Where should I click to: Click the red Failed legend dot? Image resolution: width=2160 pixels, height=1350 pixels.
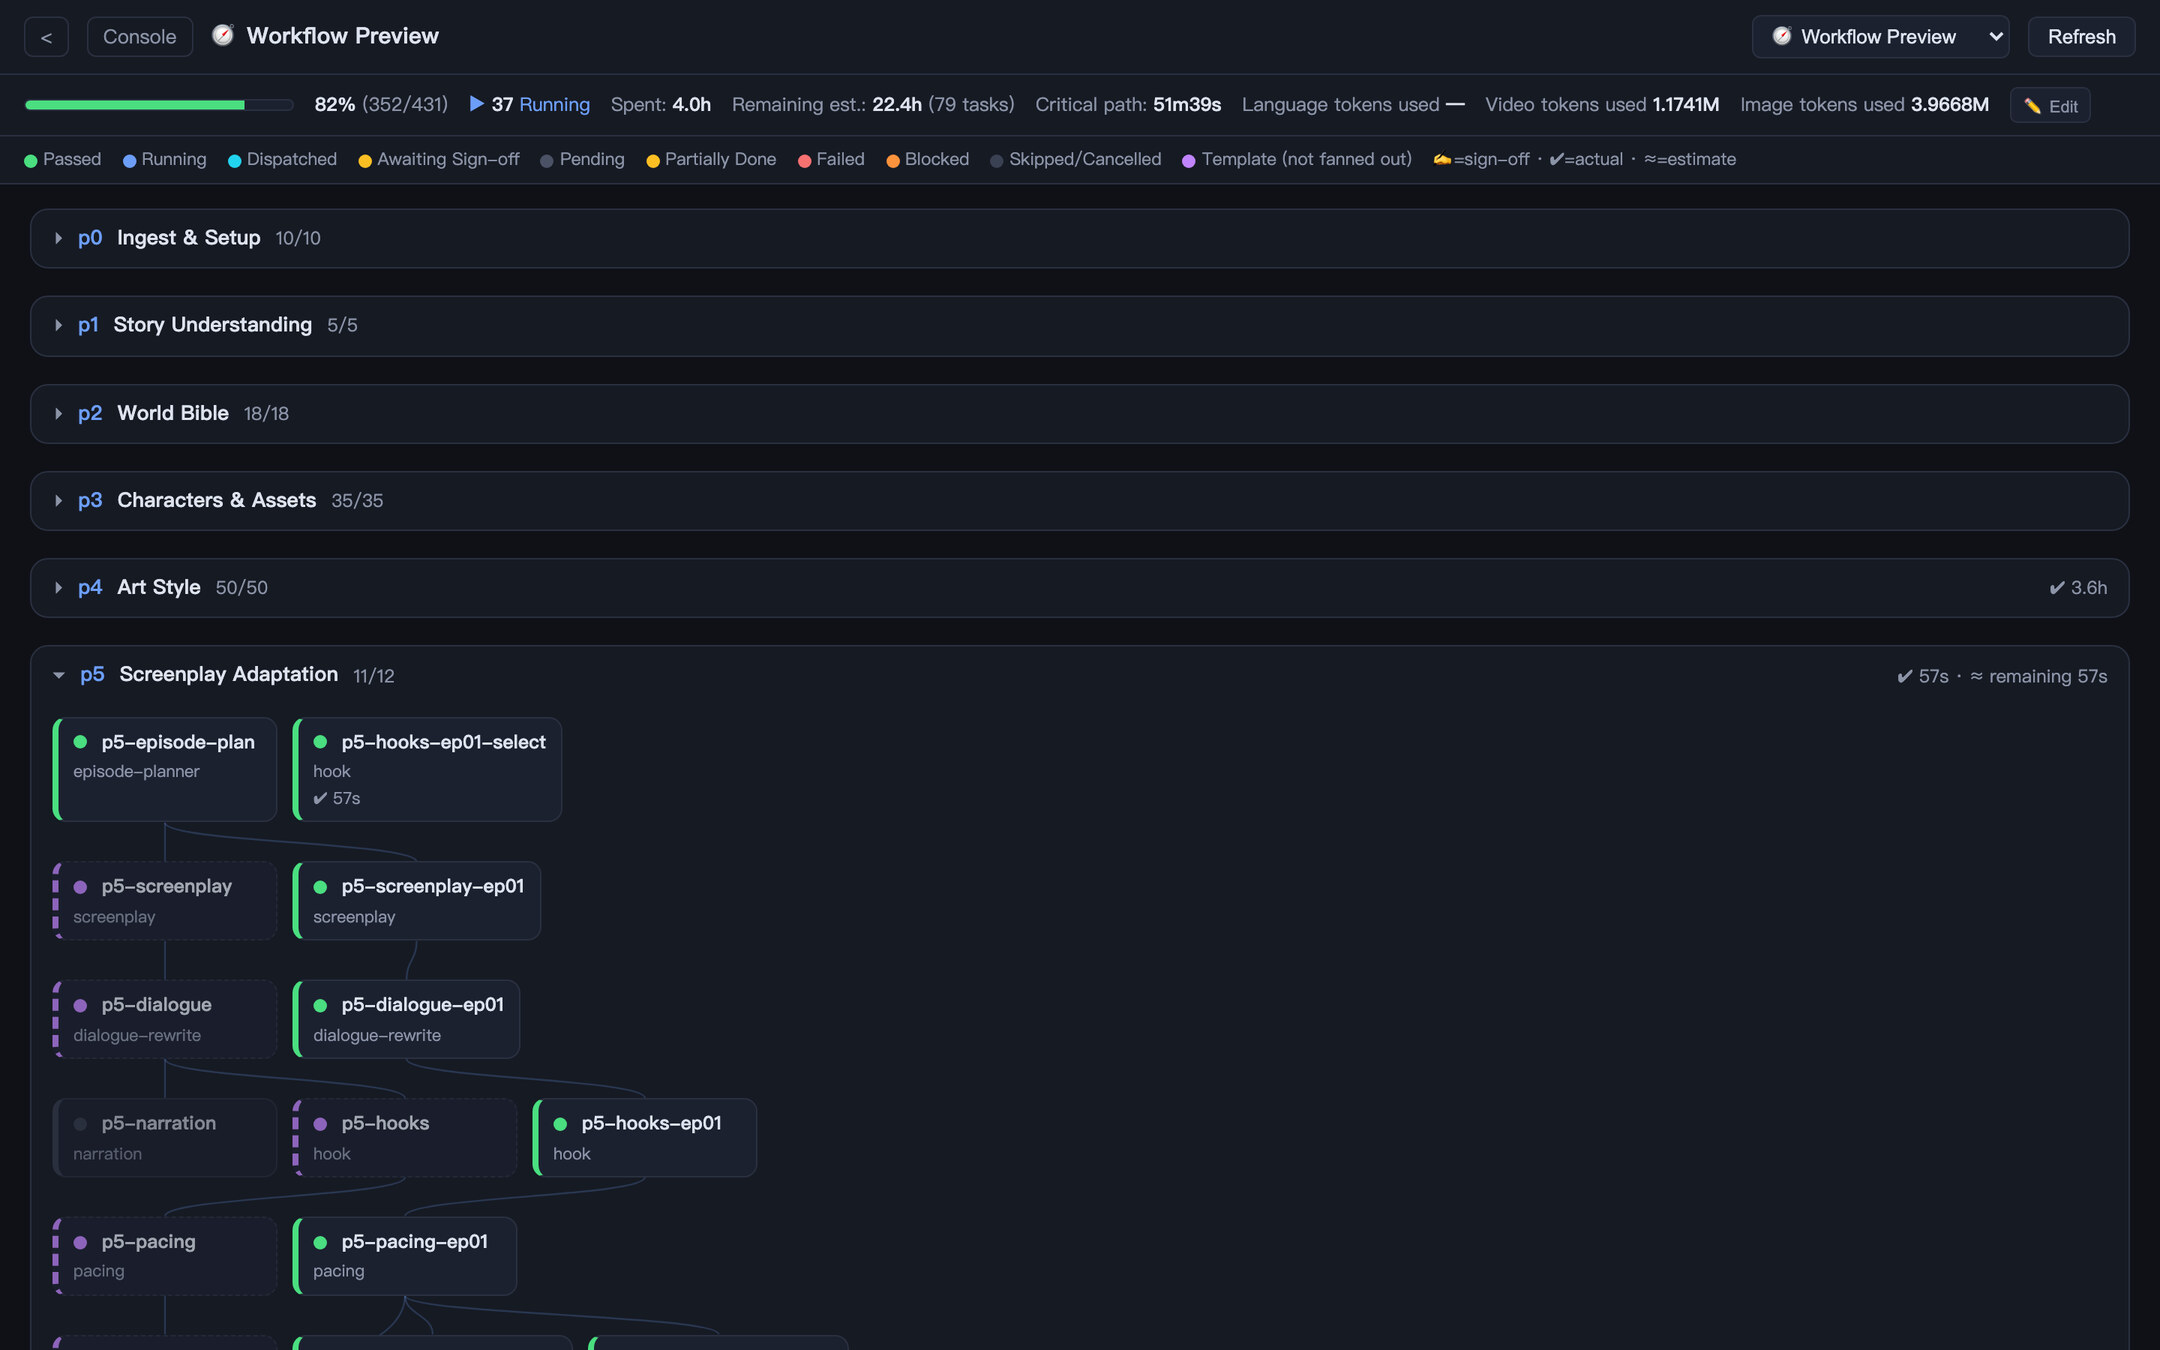[x=804, y=161]
